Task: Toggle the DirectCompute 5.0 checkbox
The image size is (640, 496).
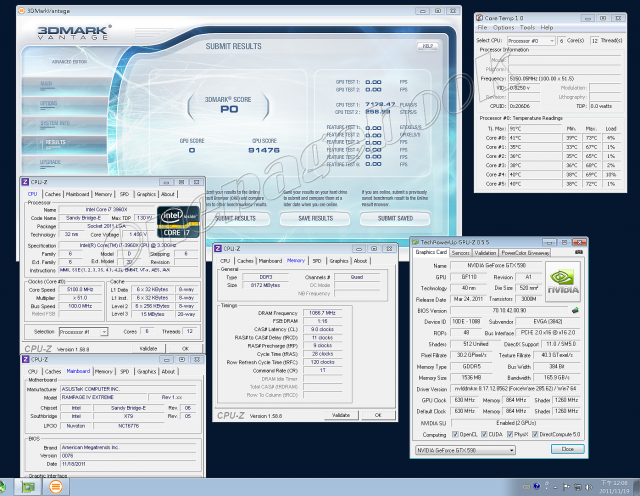Action: [535, 434]
